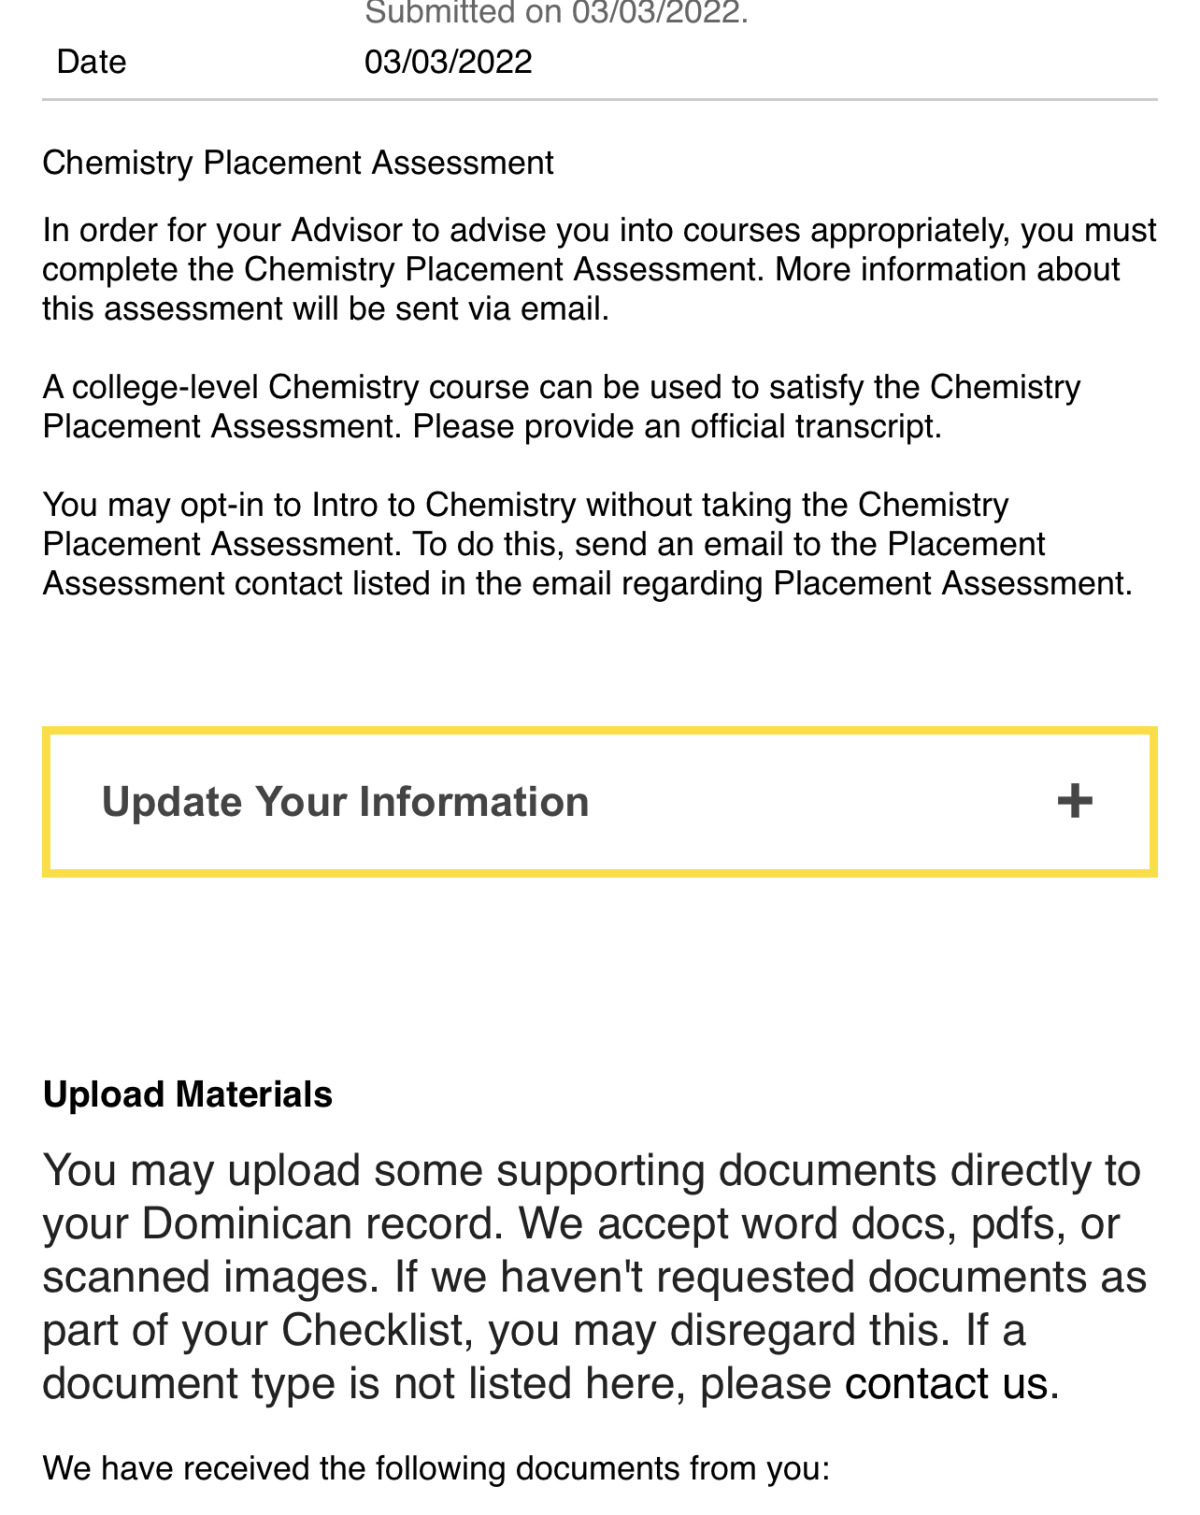1200x1515 pixels.
Task: Click the Chemistry Placement Assessment heading
Action: click(298, 163)
